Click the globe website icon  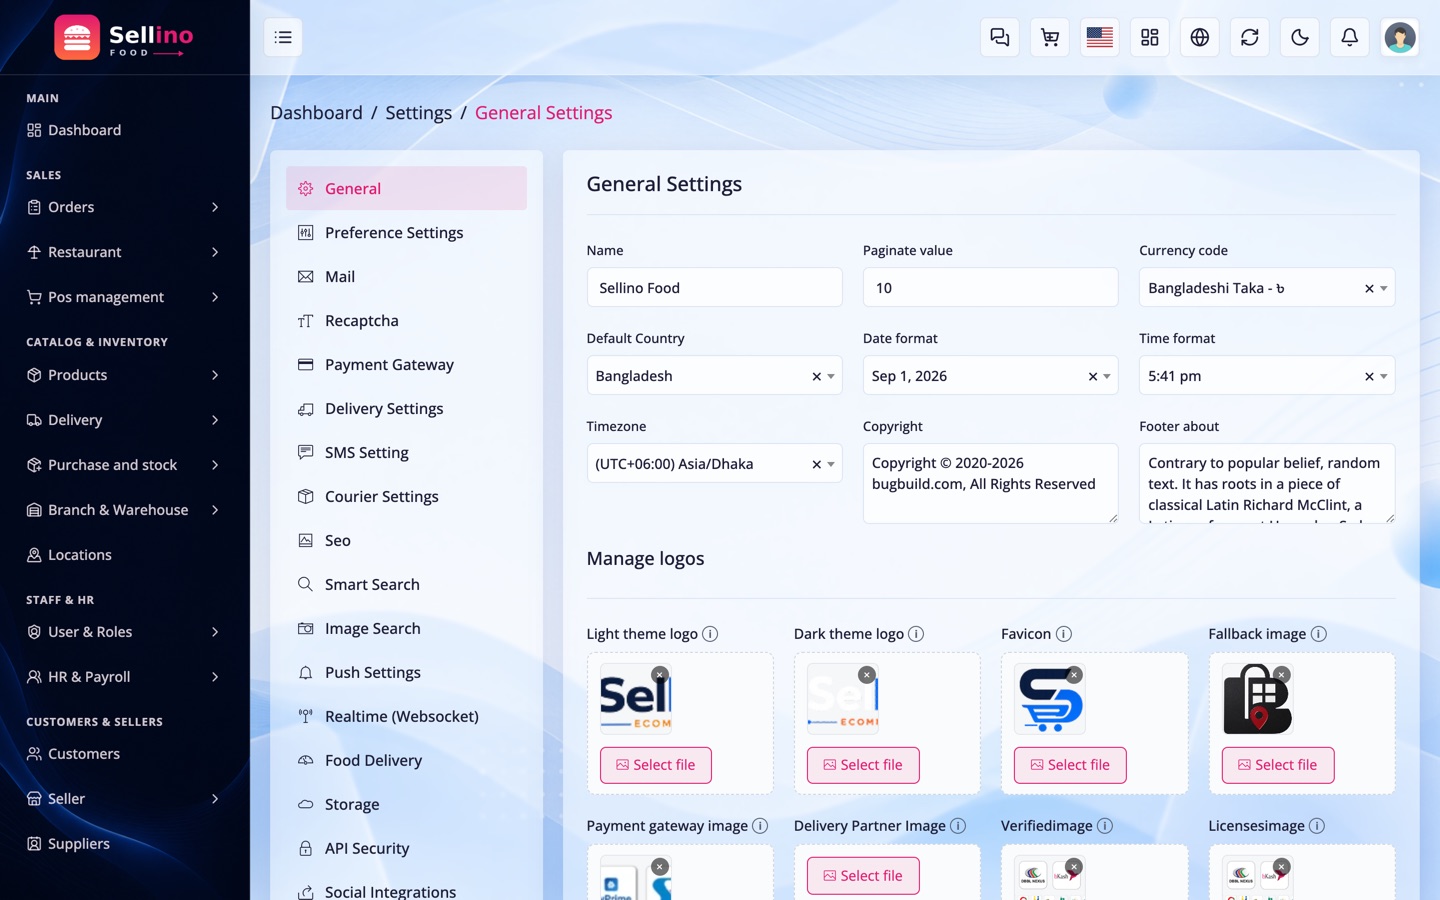(1200, 37)
